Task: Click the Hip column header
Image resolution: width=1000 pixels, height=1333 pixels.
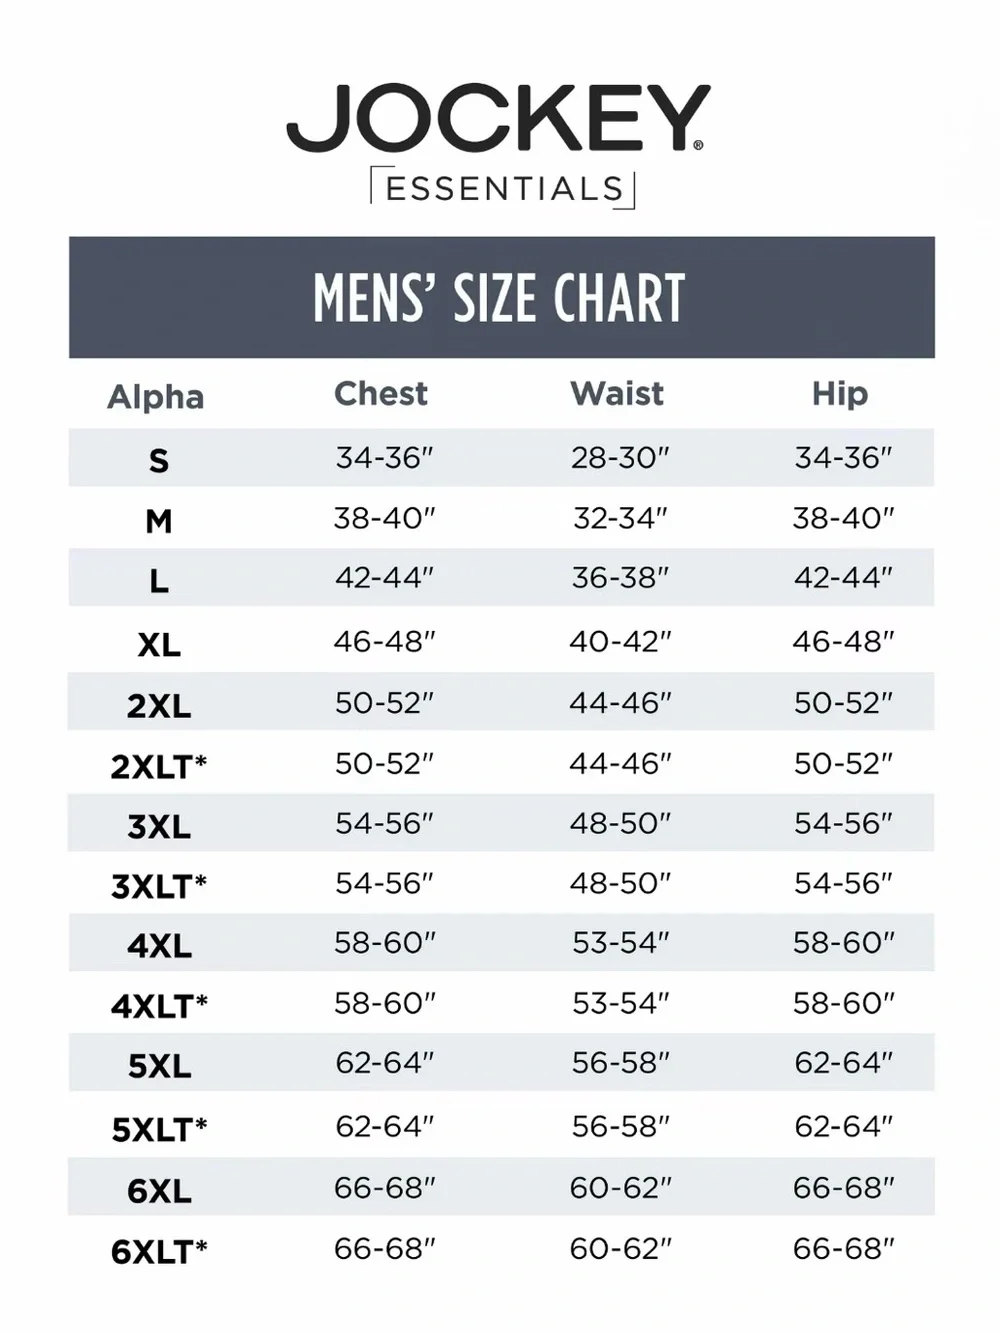Action: point(840,394)
